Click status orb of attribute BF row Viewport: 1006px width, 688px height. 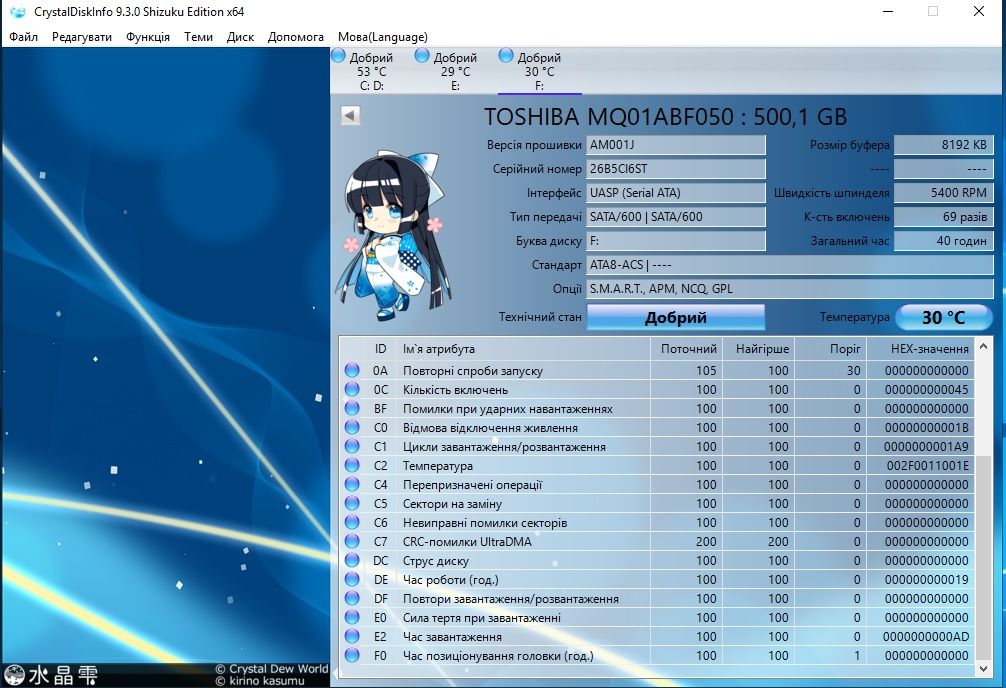(x=352, y=408)
